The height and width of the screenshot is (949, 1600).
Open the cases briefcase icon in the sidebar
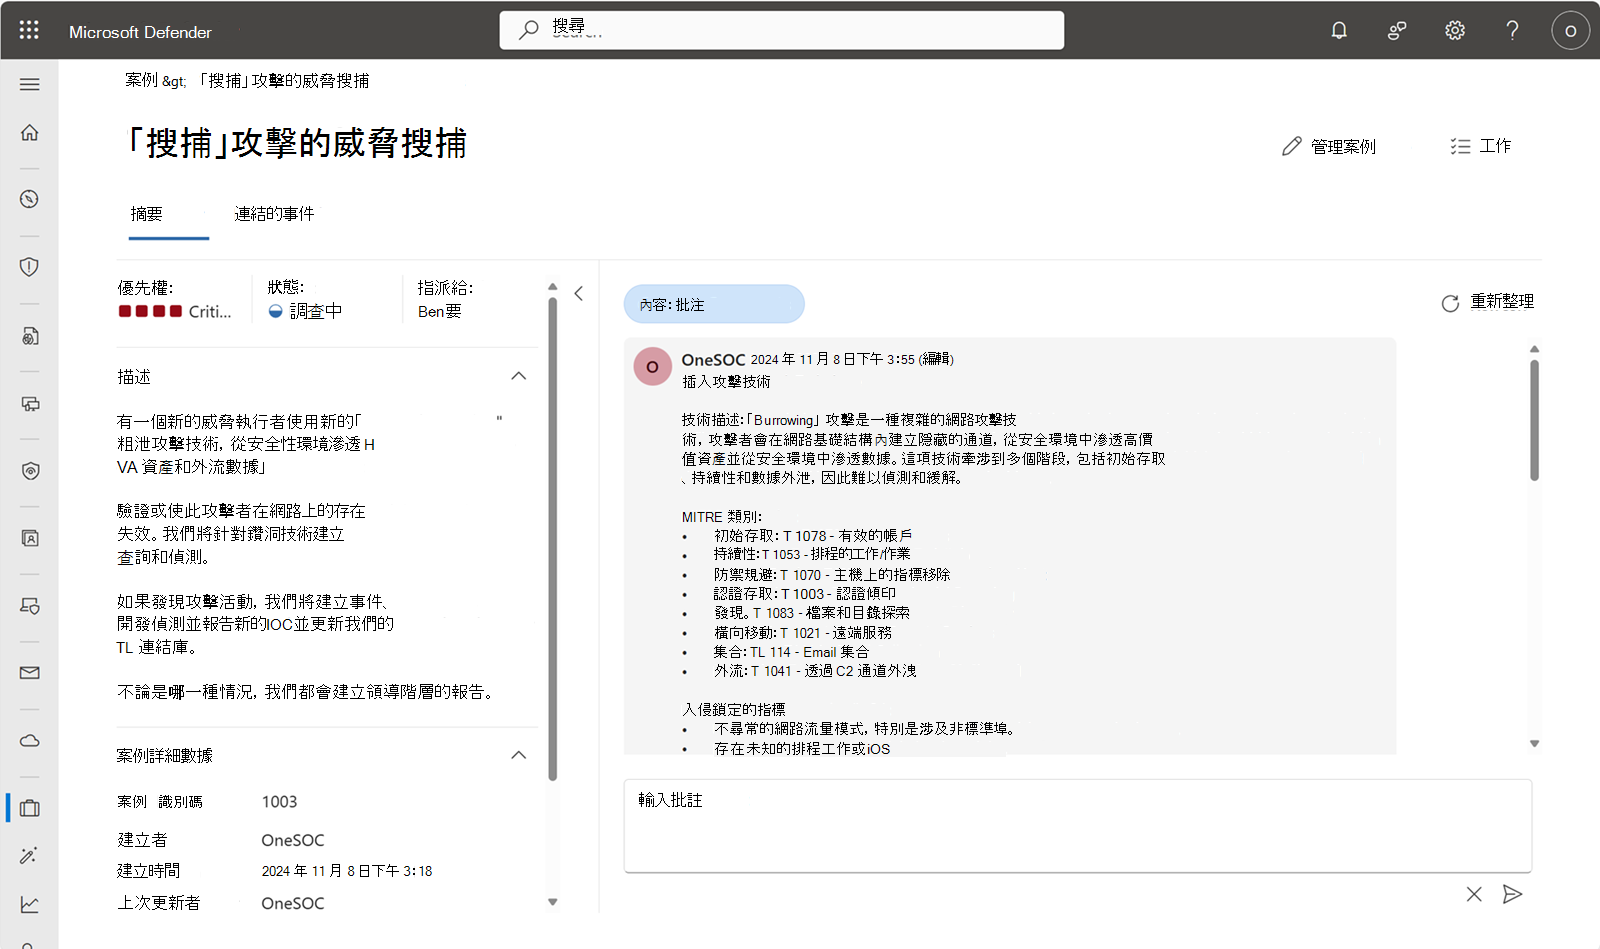click(29, 808)
